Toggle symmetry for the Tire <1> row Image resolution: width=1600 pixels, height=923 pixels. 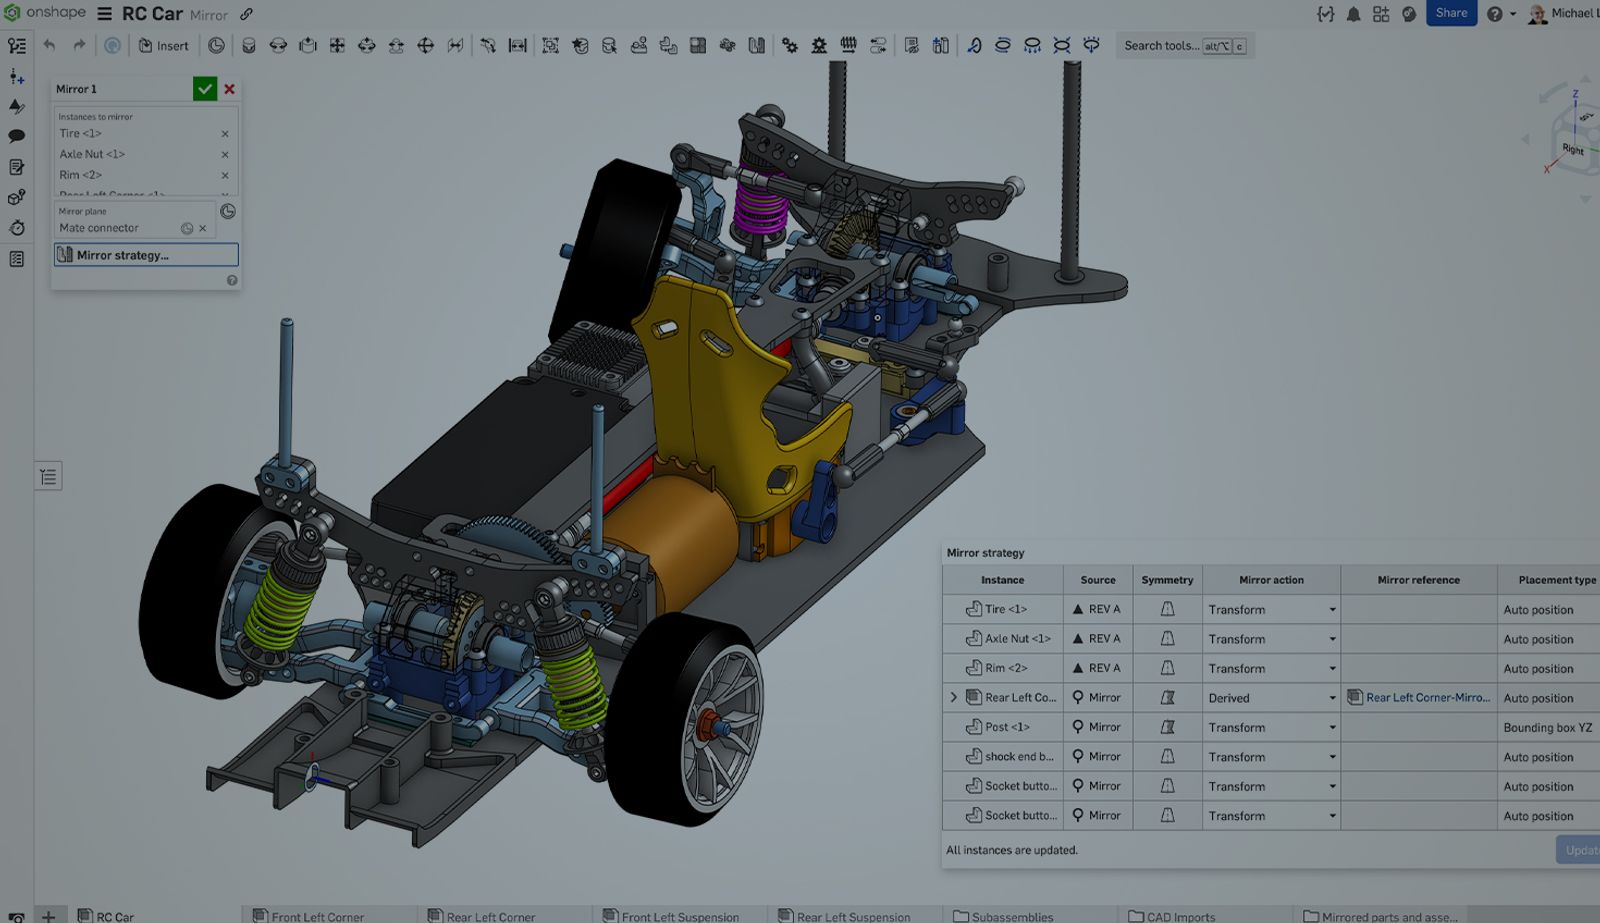pos(1167,609)
